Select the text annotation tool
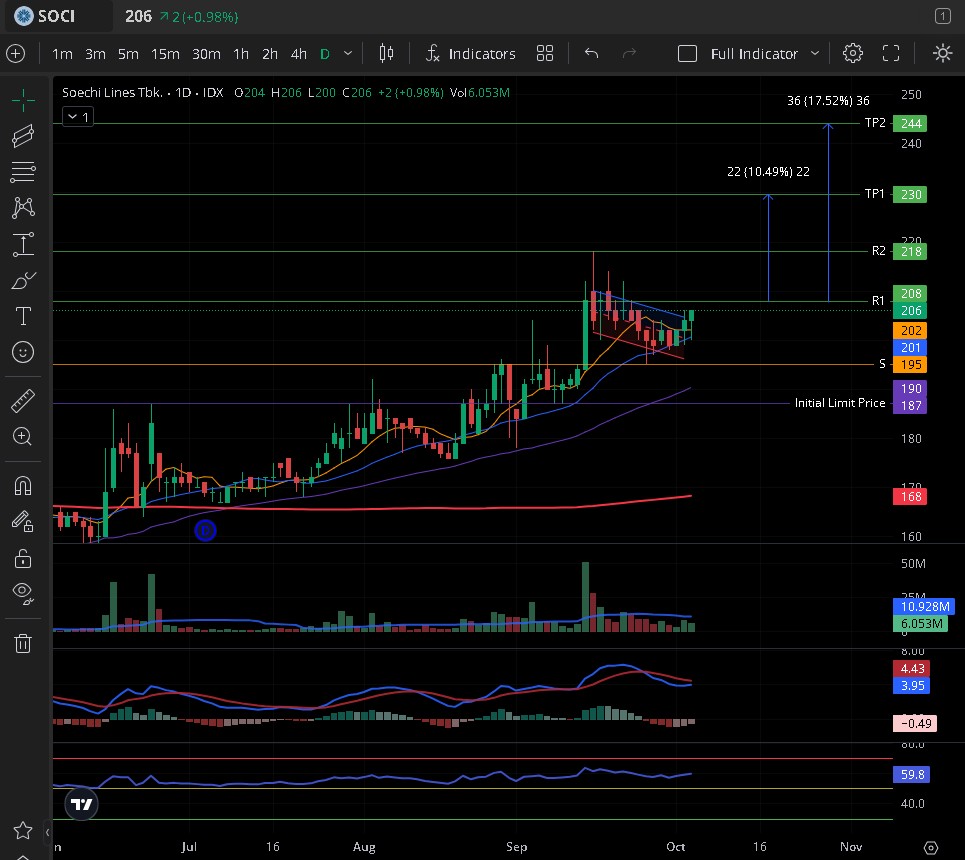965x860 pixels. click(x=22, y=317)
